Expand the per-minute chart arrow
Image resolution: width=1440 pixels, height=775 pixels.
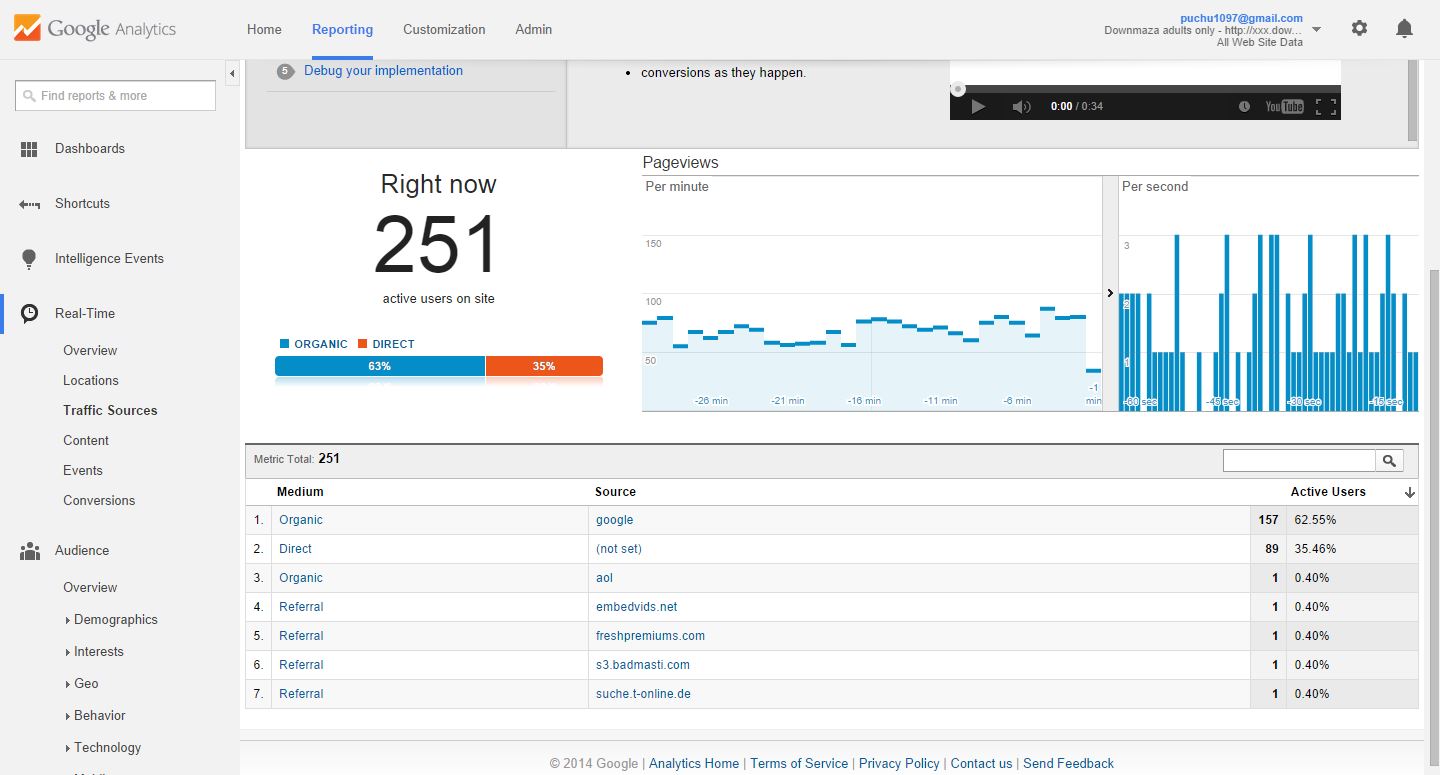(x=1110, y=293)
